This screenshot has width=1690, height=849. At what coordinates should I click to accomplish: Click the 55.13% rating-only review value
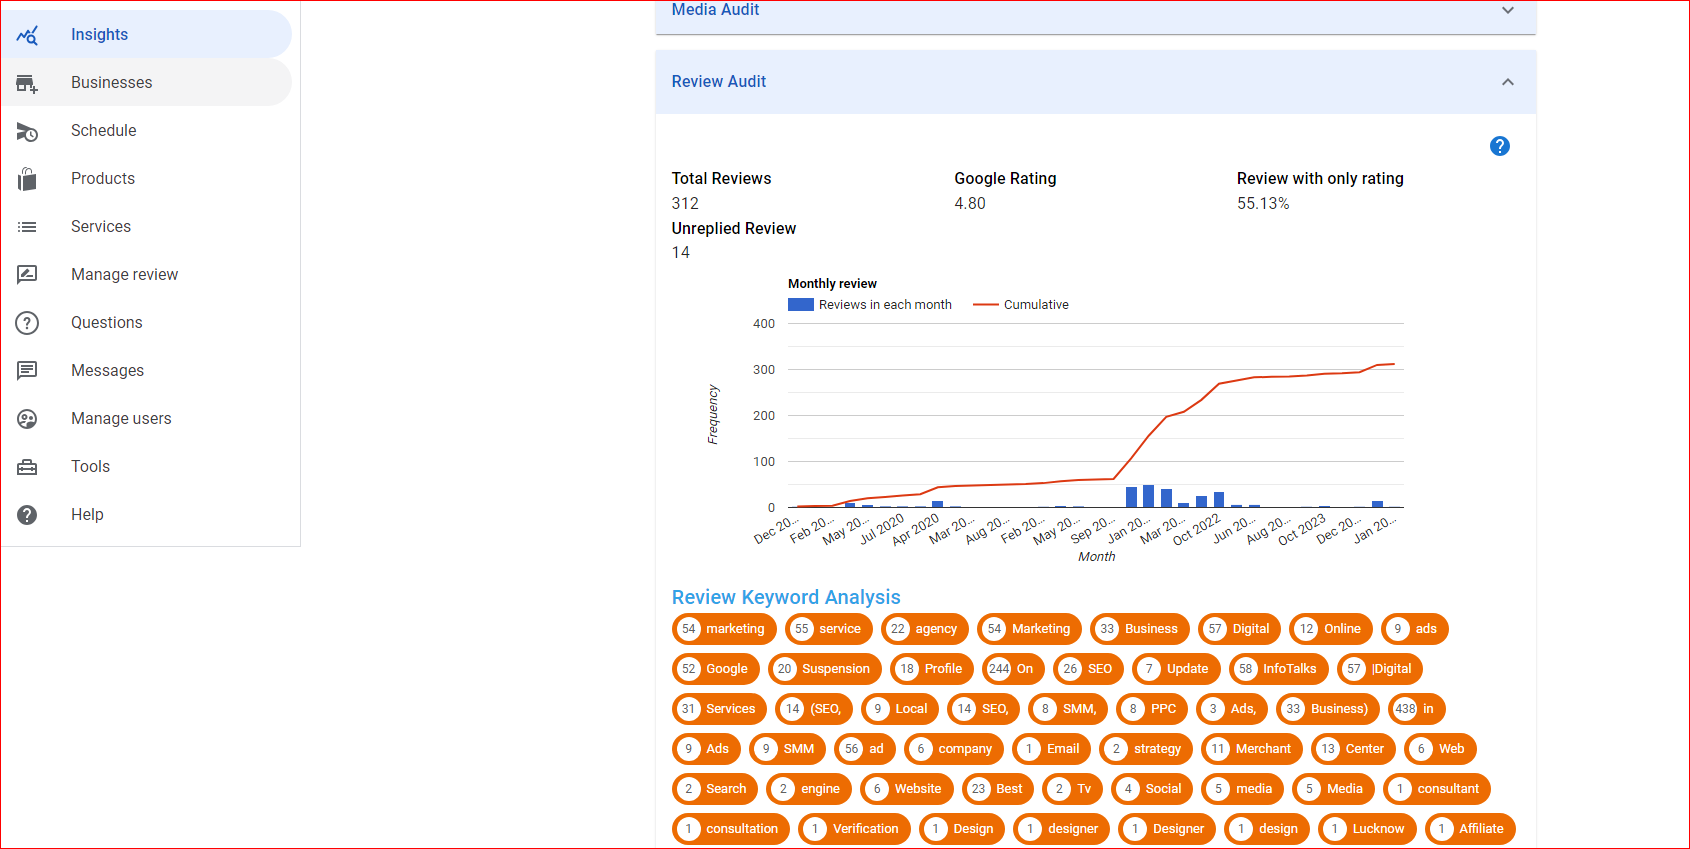point(1263,203)
